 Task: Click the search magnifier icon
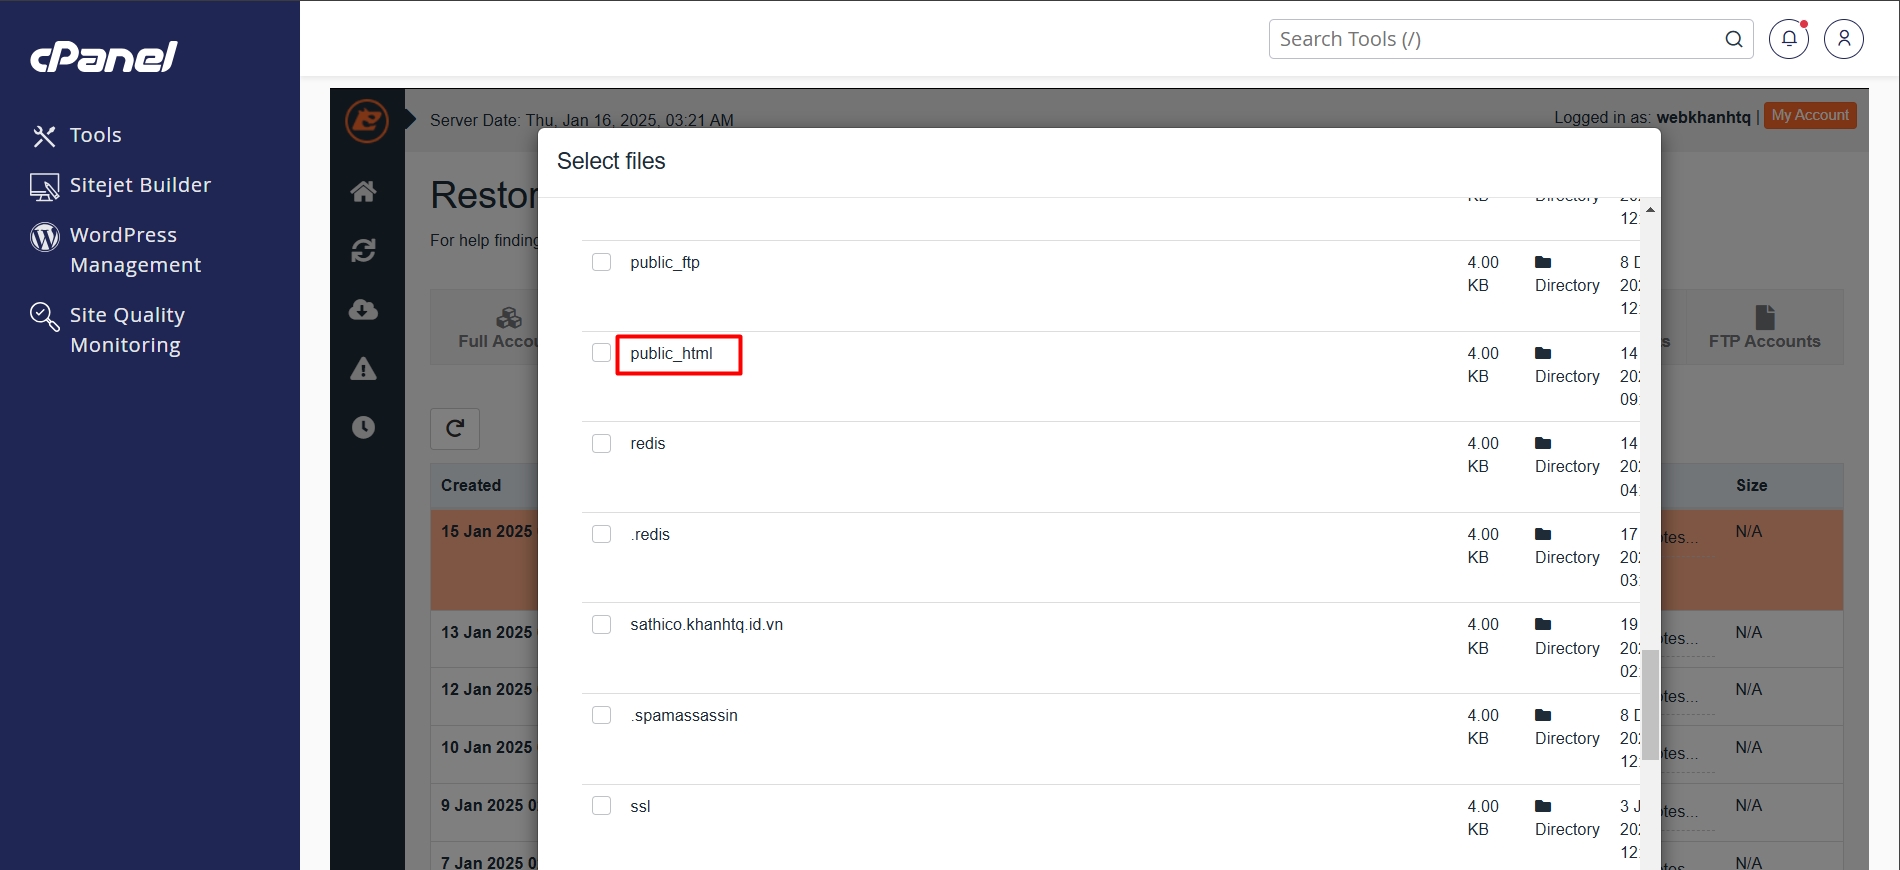(x=1734, y=39)
